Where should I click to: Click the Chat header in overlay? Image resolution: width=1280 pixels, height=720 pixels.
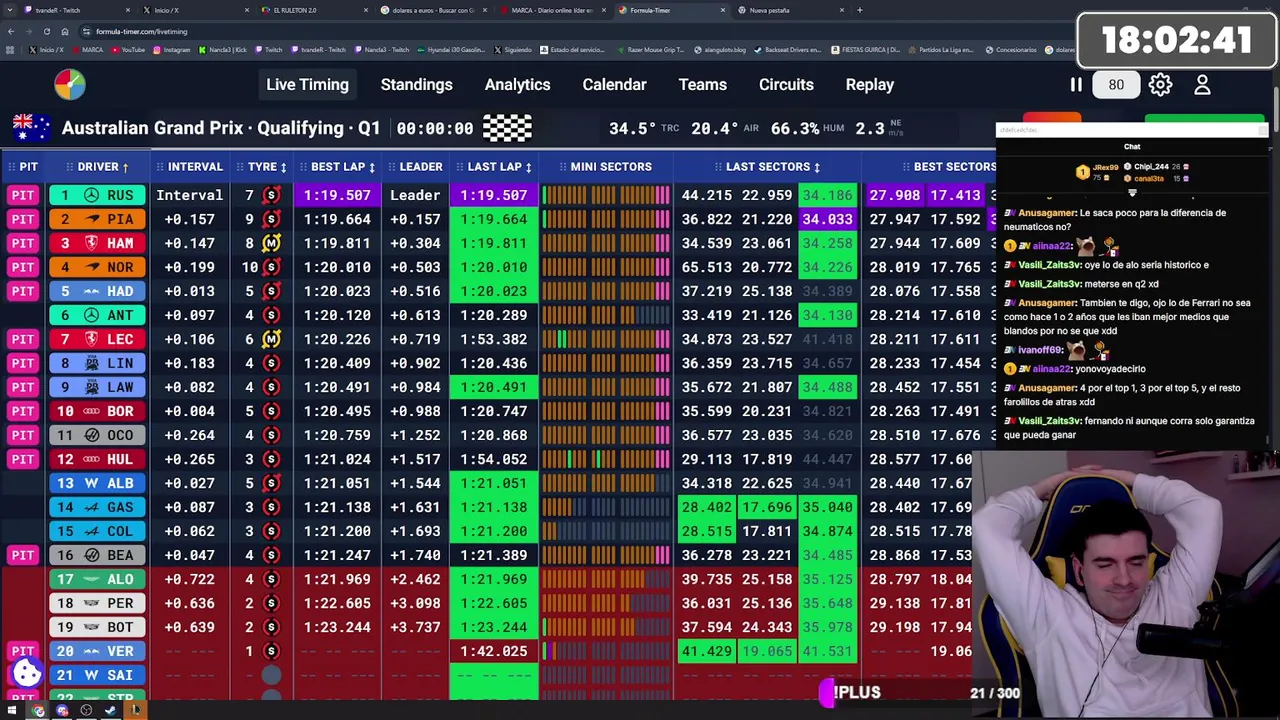point(1132,147)
